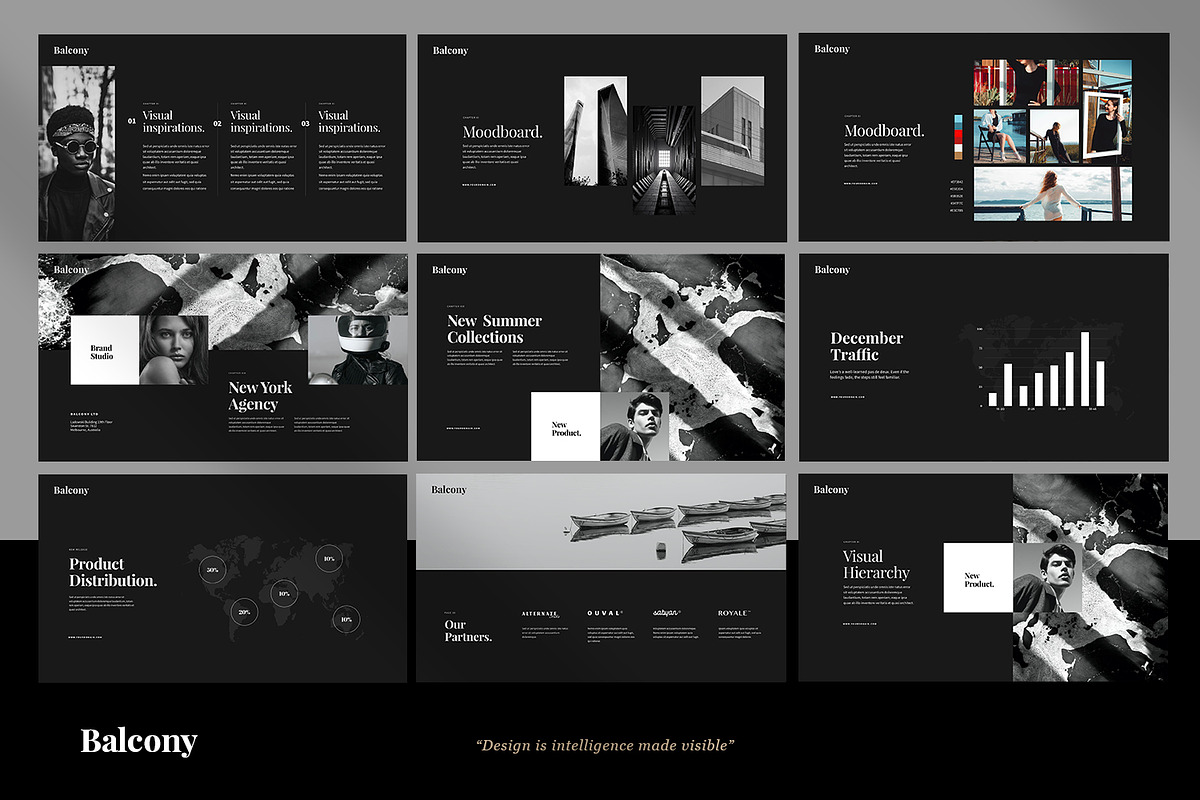1200x800 pixels.
Task: Click Balcony logo on December Traffic slide
Action: point(832,269)
